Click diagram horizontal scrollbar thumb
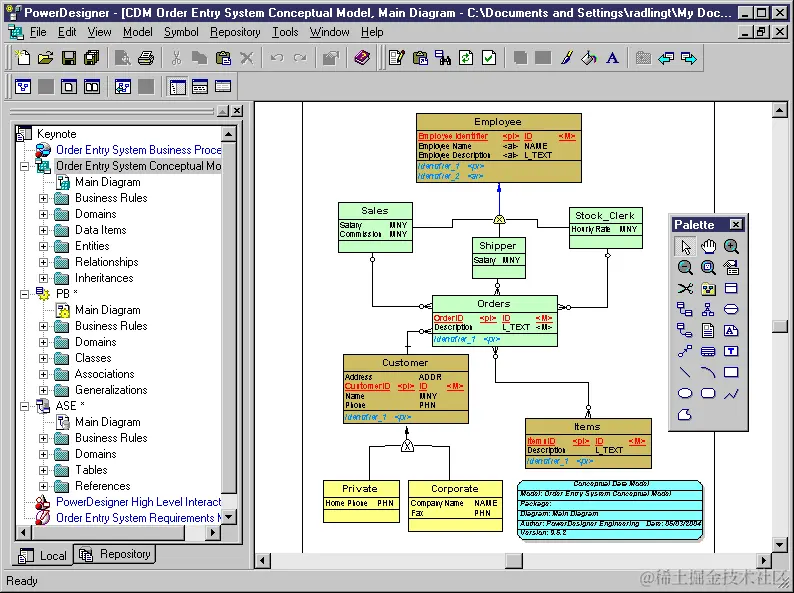This screenshot has height=593, width=794. (513, 561)
